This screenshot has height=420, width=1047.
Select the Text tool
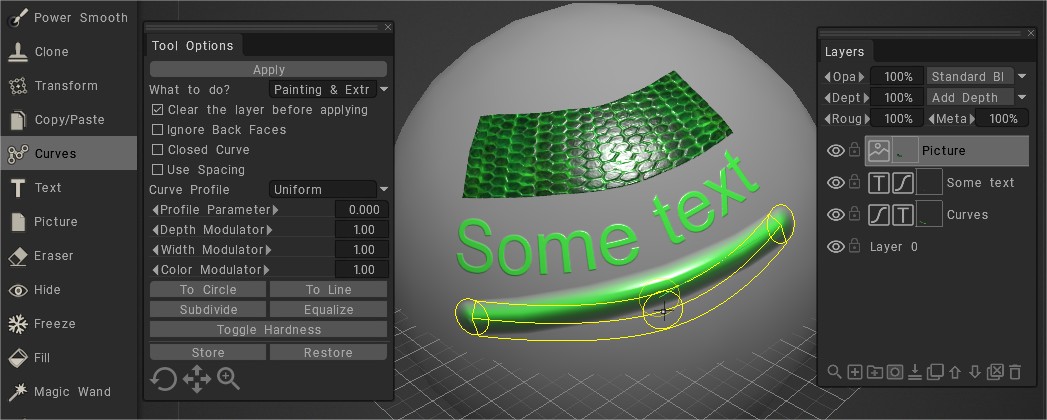tap(68, 188)
